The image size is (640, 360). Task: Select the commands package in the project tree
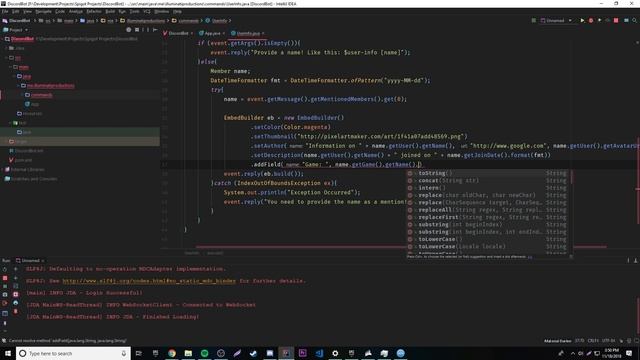pyautogui.click(x=42, y=95)
